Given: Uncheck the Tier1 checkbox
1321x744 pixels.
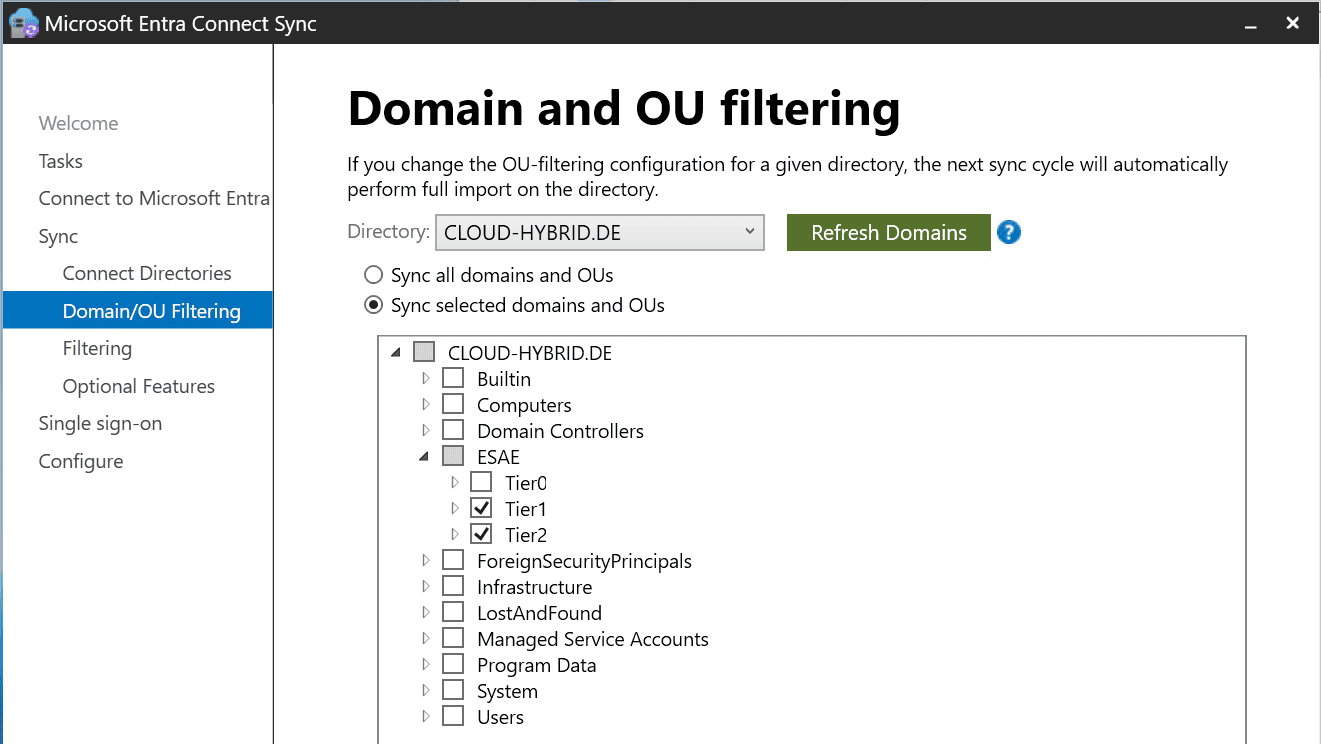Looking at the screenshot, I should coord(481,509).
